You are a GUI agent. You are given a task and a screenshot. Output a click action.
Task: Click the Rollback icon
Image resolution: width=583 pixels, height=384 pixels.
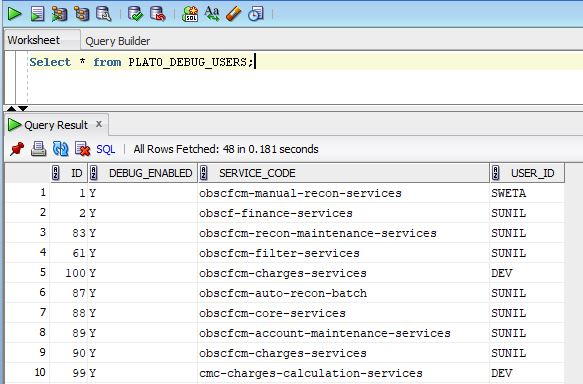point(158,14)
